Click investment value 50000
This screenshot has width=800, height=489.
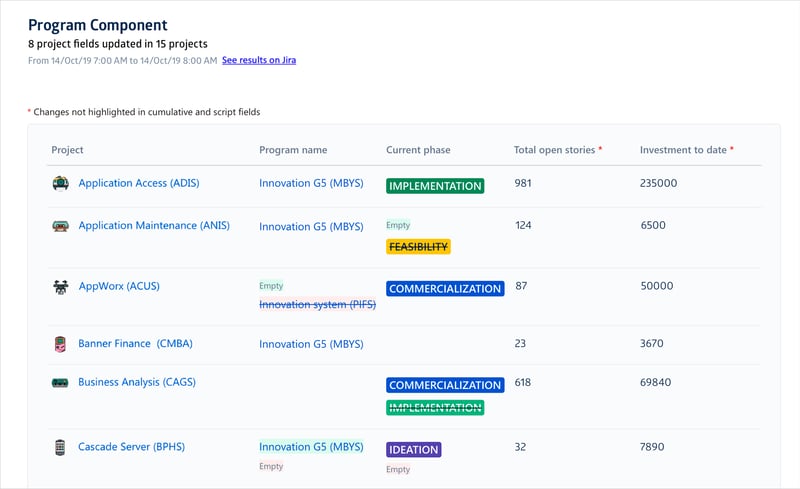tap(657, 286)
